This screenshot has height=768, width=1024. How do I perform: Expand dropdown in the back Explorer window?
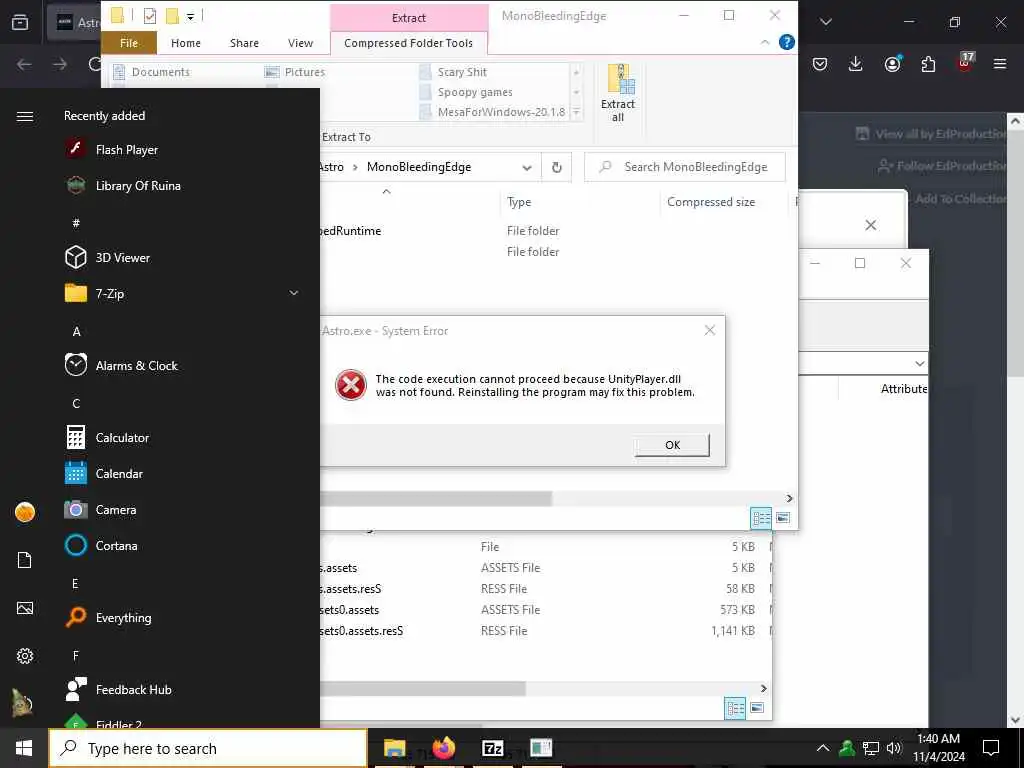[x=920, y=363]
